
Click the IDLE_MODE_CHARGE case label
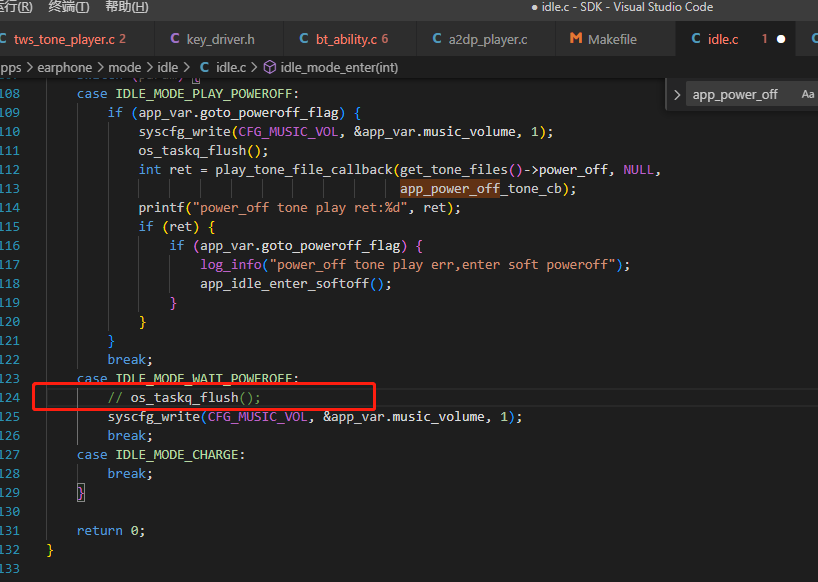(177, 455)
